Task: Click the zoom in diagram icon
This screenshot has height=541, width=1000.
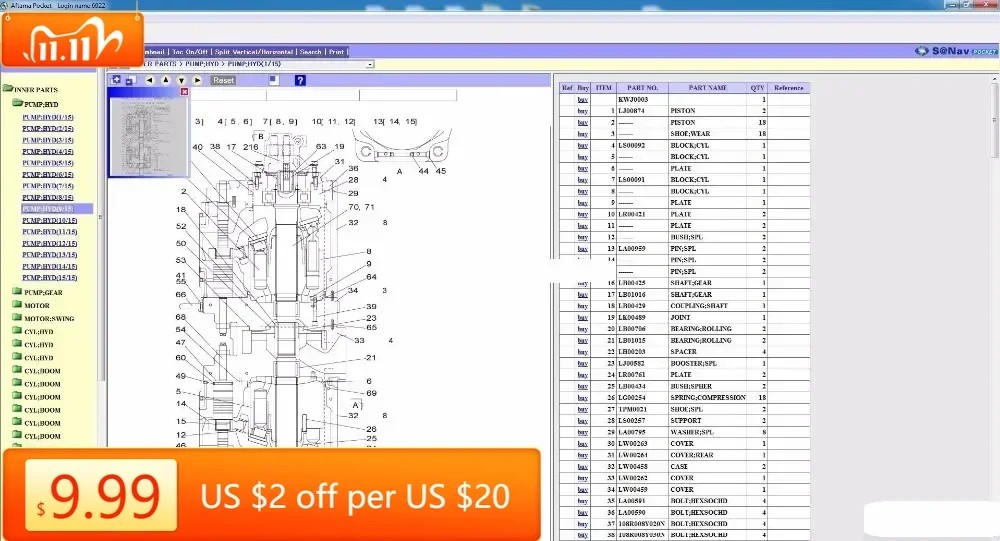Action: click(x=115, y=80)
